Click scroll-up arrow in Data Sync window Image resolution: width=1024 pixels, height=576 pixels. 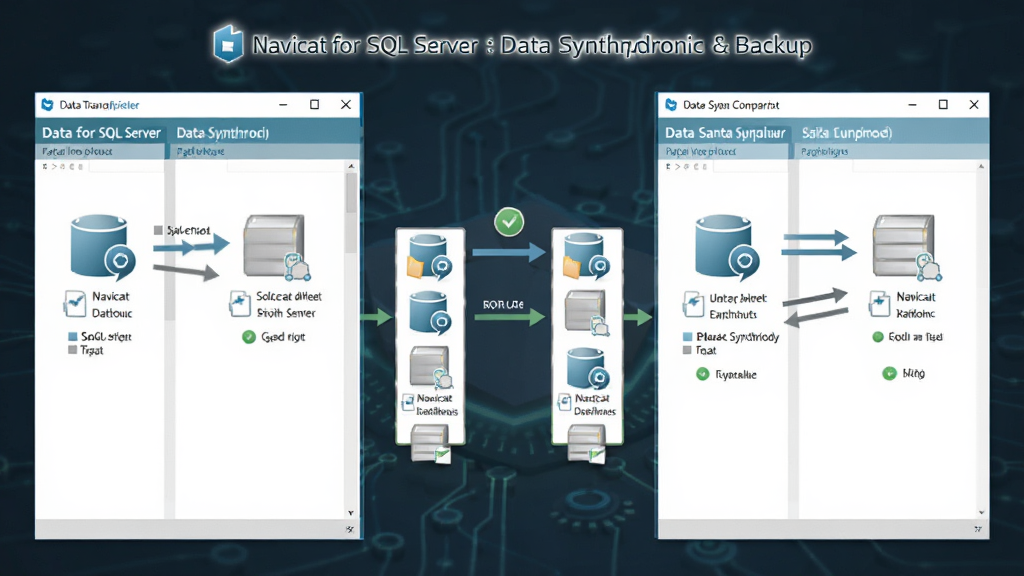point(981,167)
